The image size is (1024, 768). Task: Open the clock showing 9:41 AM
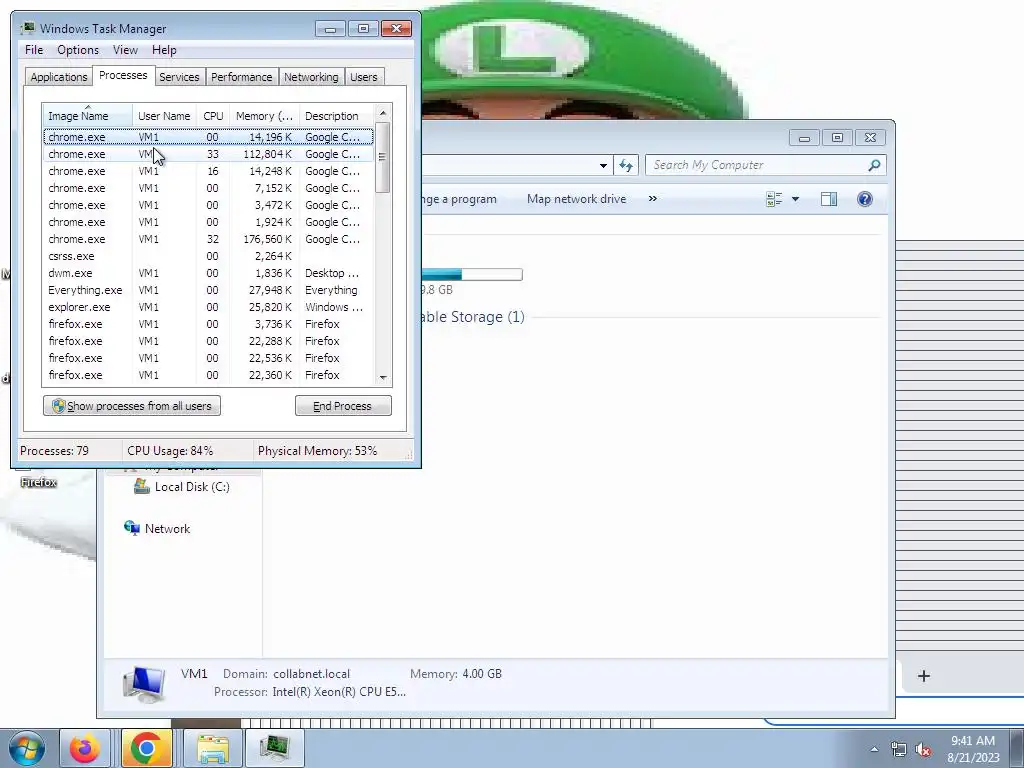click(x=973, y=748)
